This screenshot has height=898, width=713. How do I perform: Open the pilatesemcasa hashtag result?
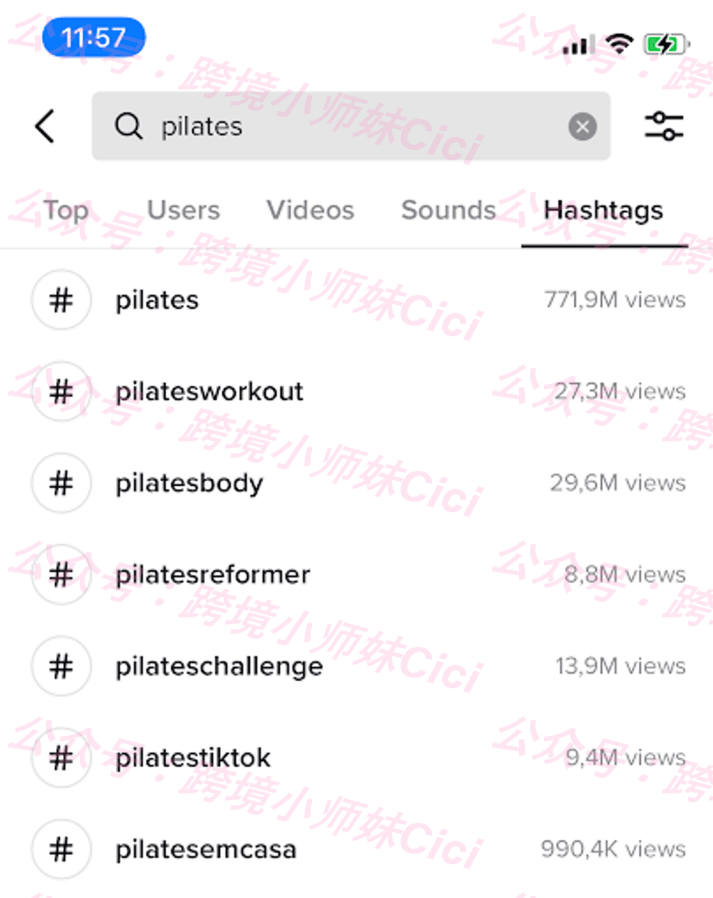pyautogui.click(x=356, y=849)
